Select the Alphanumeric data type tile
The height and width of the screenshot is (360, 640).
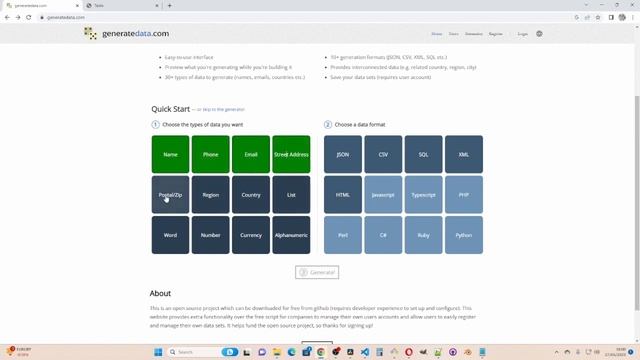[291, 235]
